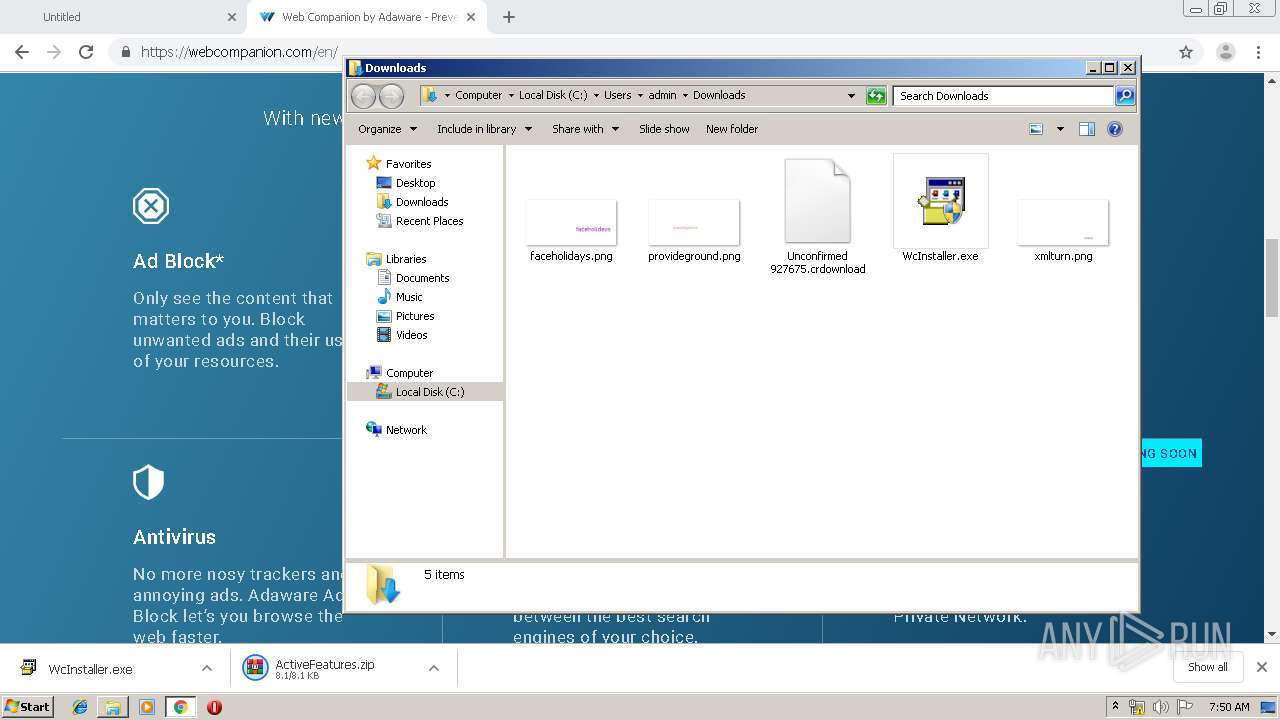Select the xmlturn.png thumbnail
Viewport: 1280px width, 720px height.
pyautogui.click(x=1063, y=222)
